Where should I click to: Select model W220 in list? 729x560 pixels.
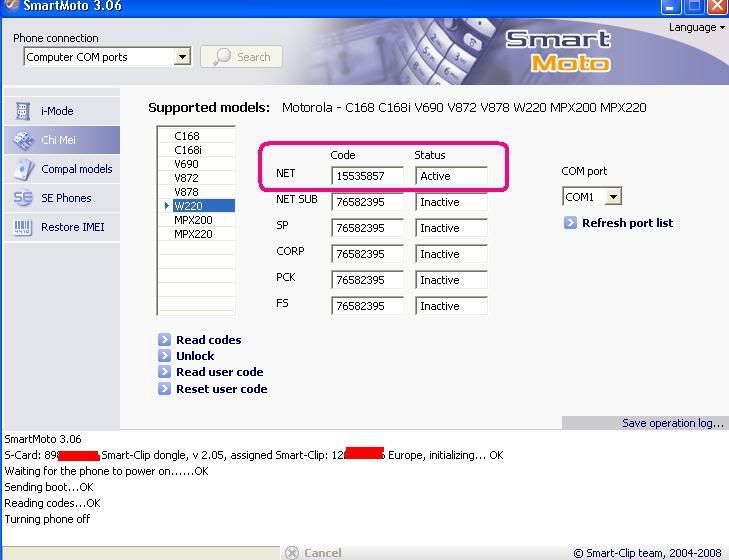click(x=197, y=206)
